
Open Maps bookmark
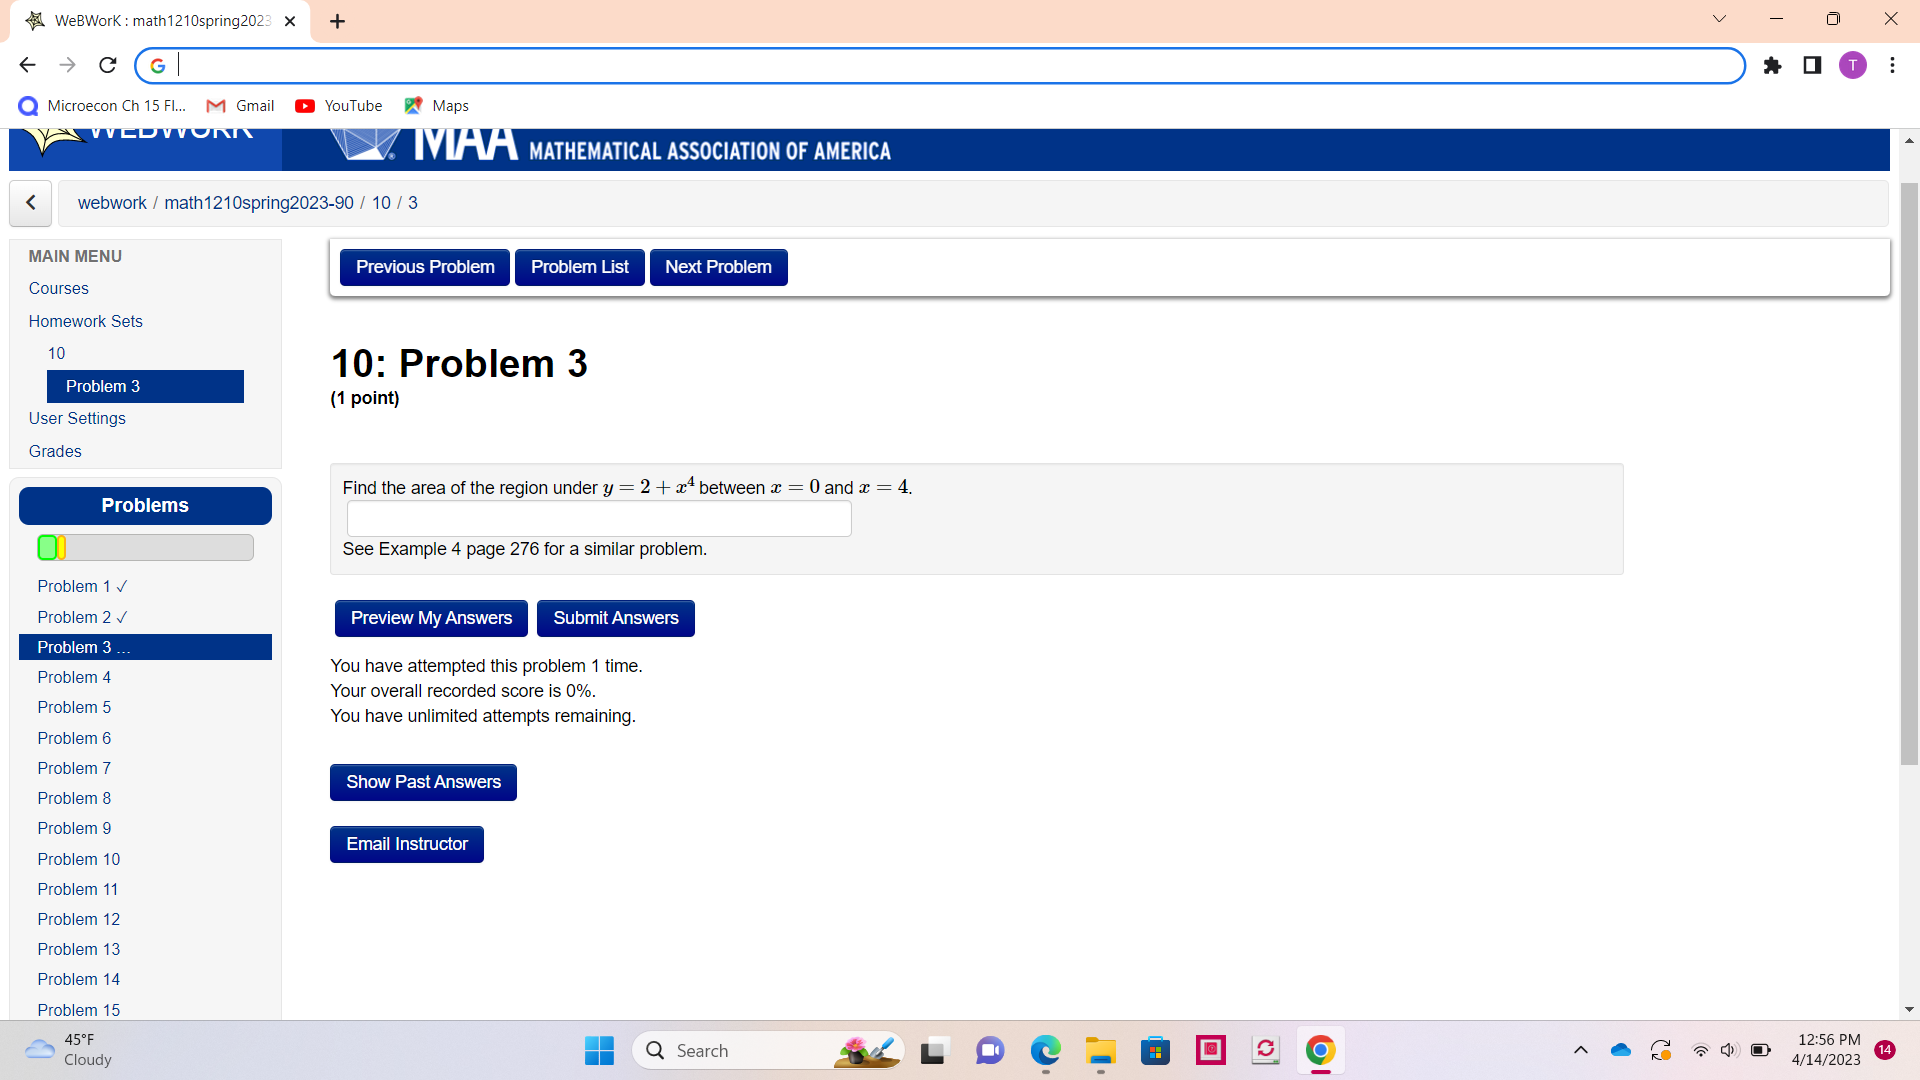436,105
